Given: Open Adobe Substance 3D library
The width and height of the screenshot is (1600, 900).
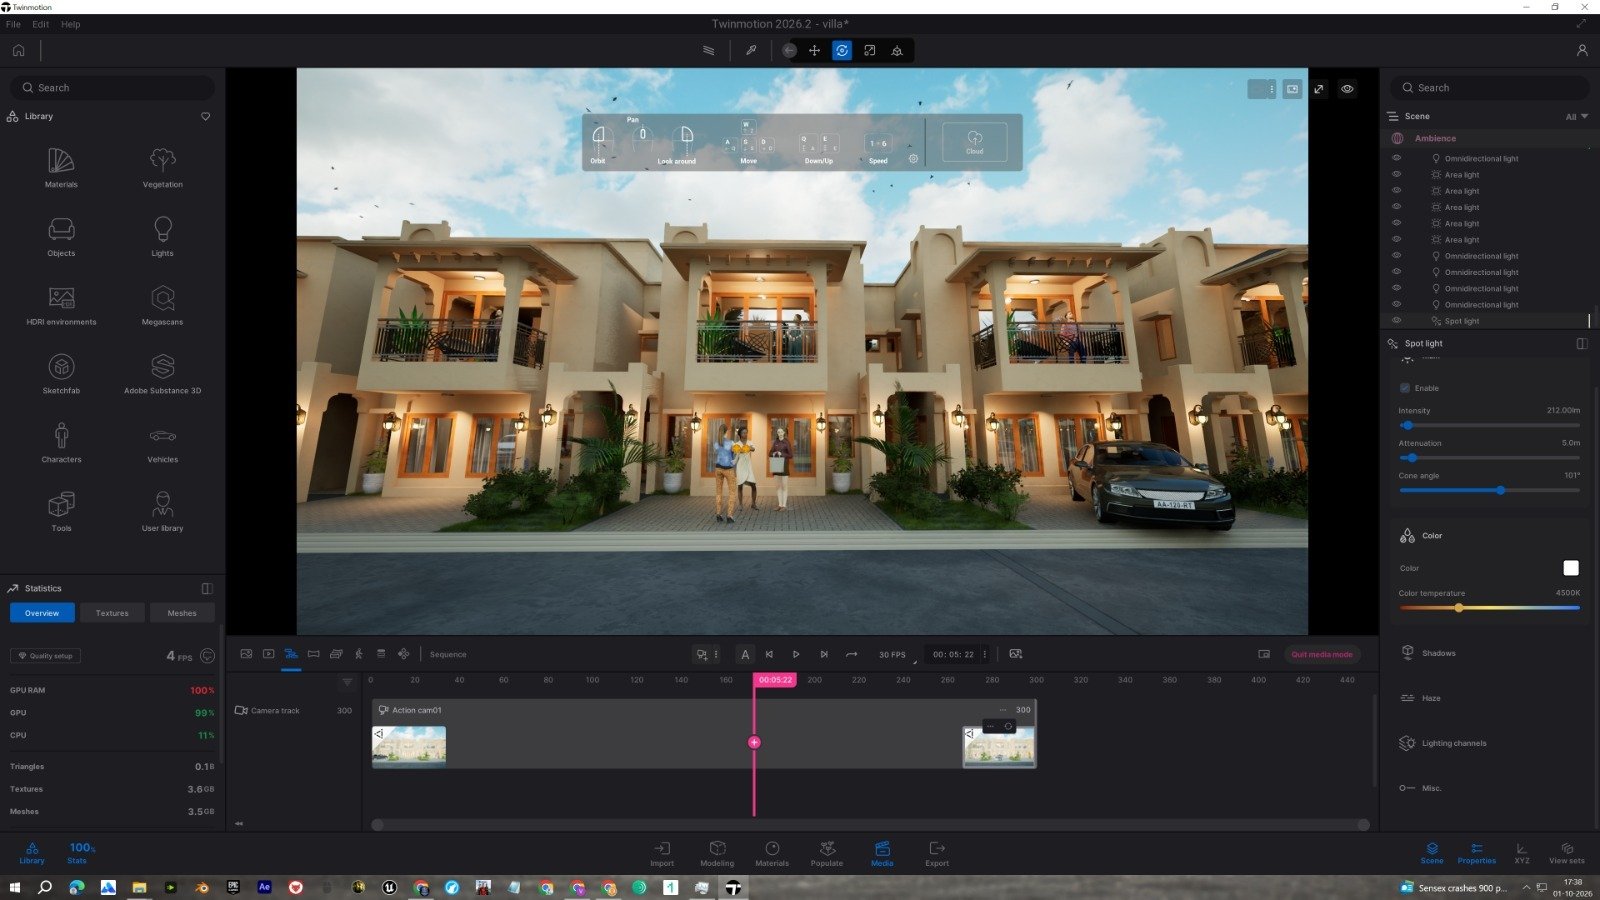Looking at the screenshot, I should coord(162,374).
